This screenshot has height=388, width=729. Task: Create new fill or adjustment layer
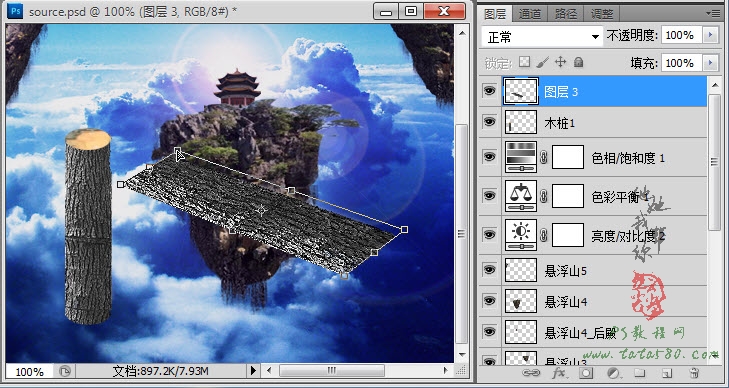pyautogui.click(x=613, y=373)
